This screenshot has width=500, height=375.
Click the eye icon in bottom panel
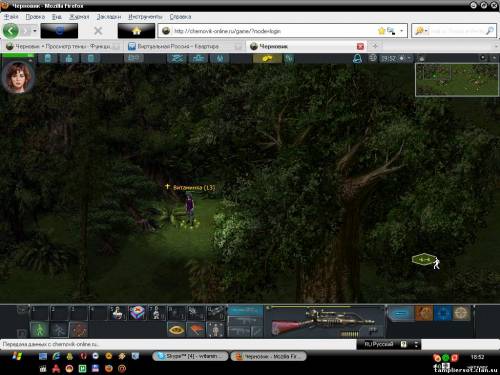coord(177,330)
